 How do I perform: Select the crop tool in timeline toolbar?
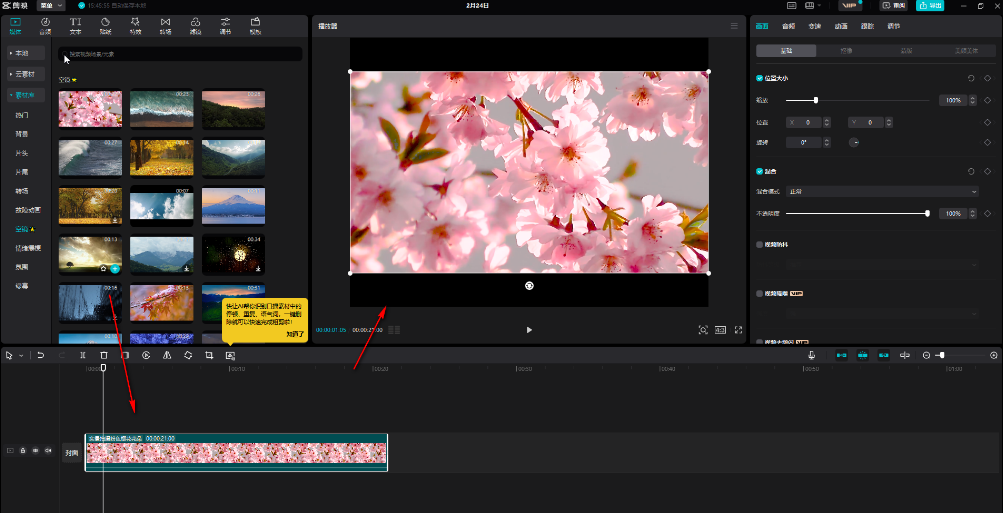pos(209,355)
